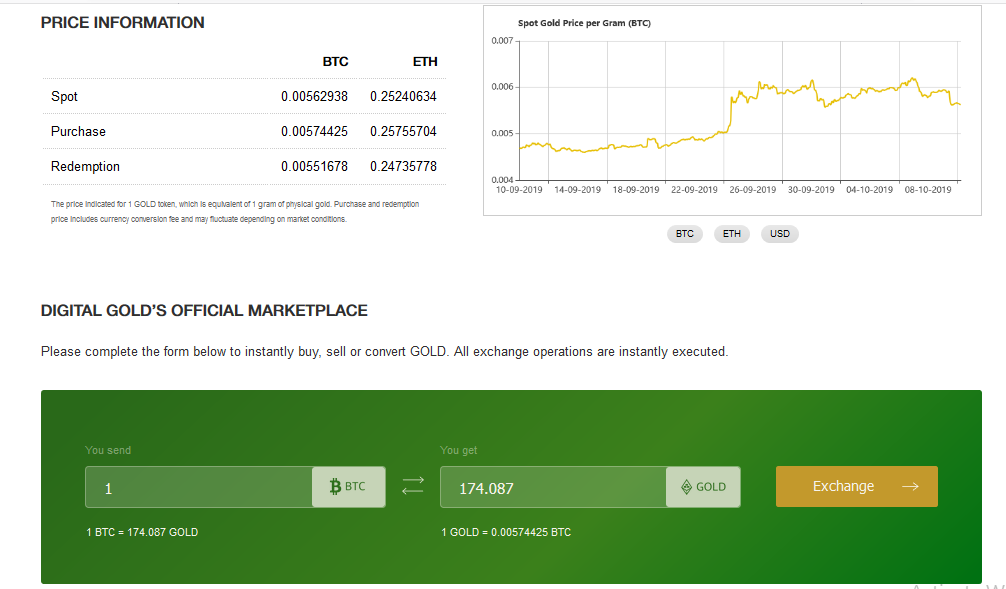
Task: Select Purchase BTC price 0.00574425
Action: point(314,132)
